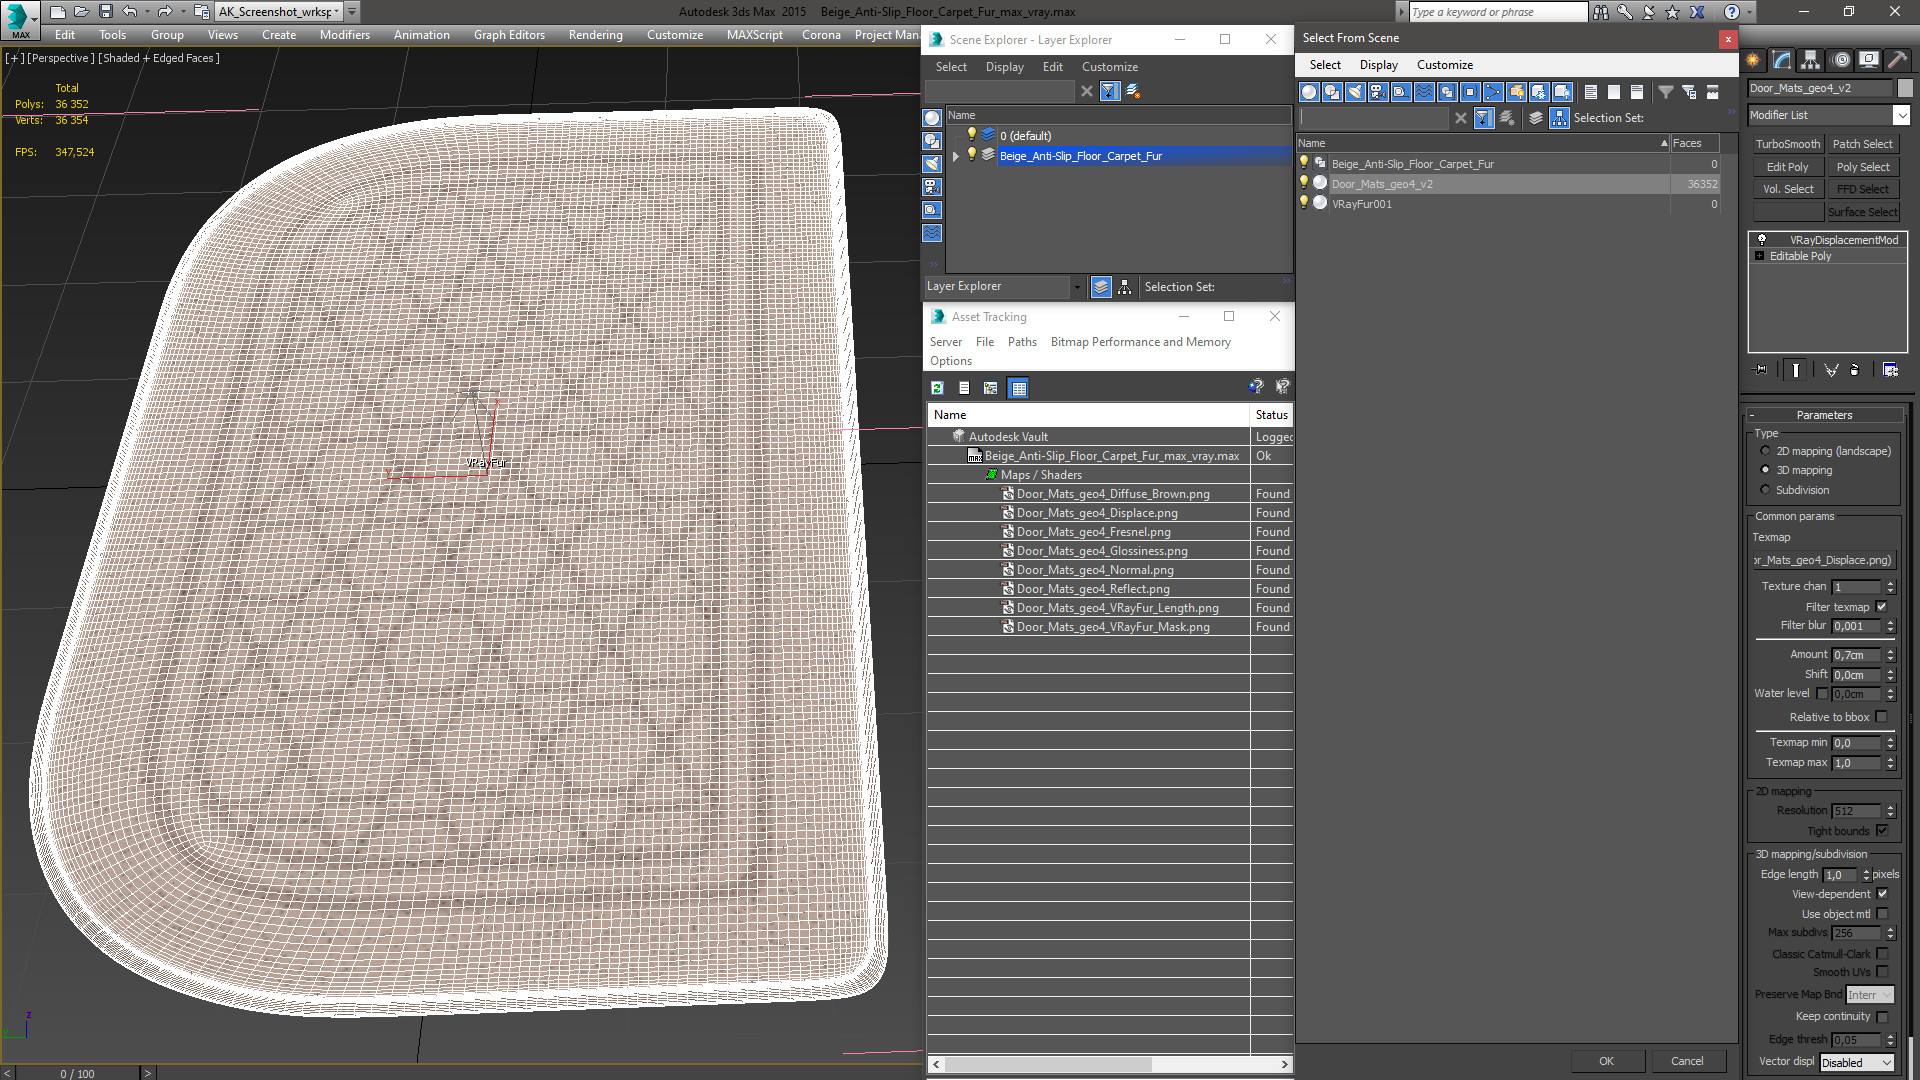The height and width of the screenshot is (1080, 1920).
Task: Toggle the Display Shapes filter in Select From Scene
Action: [x=1332, y=92]
